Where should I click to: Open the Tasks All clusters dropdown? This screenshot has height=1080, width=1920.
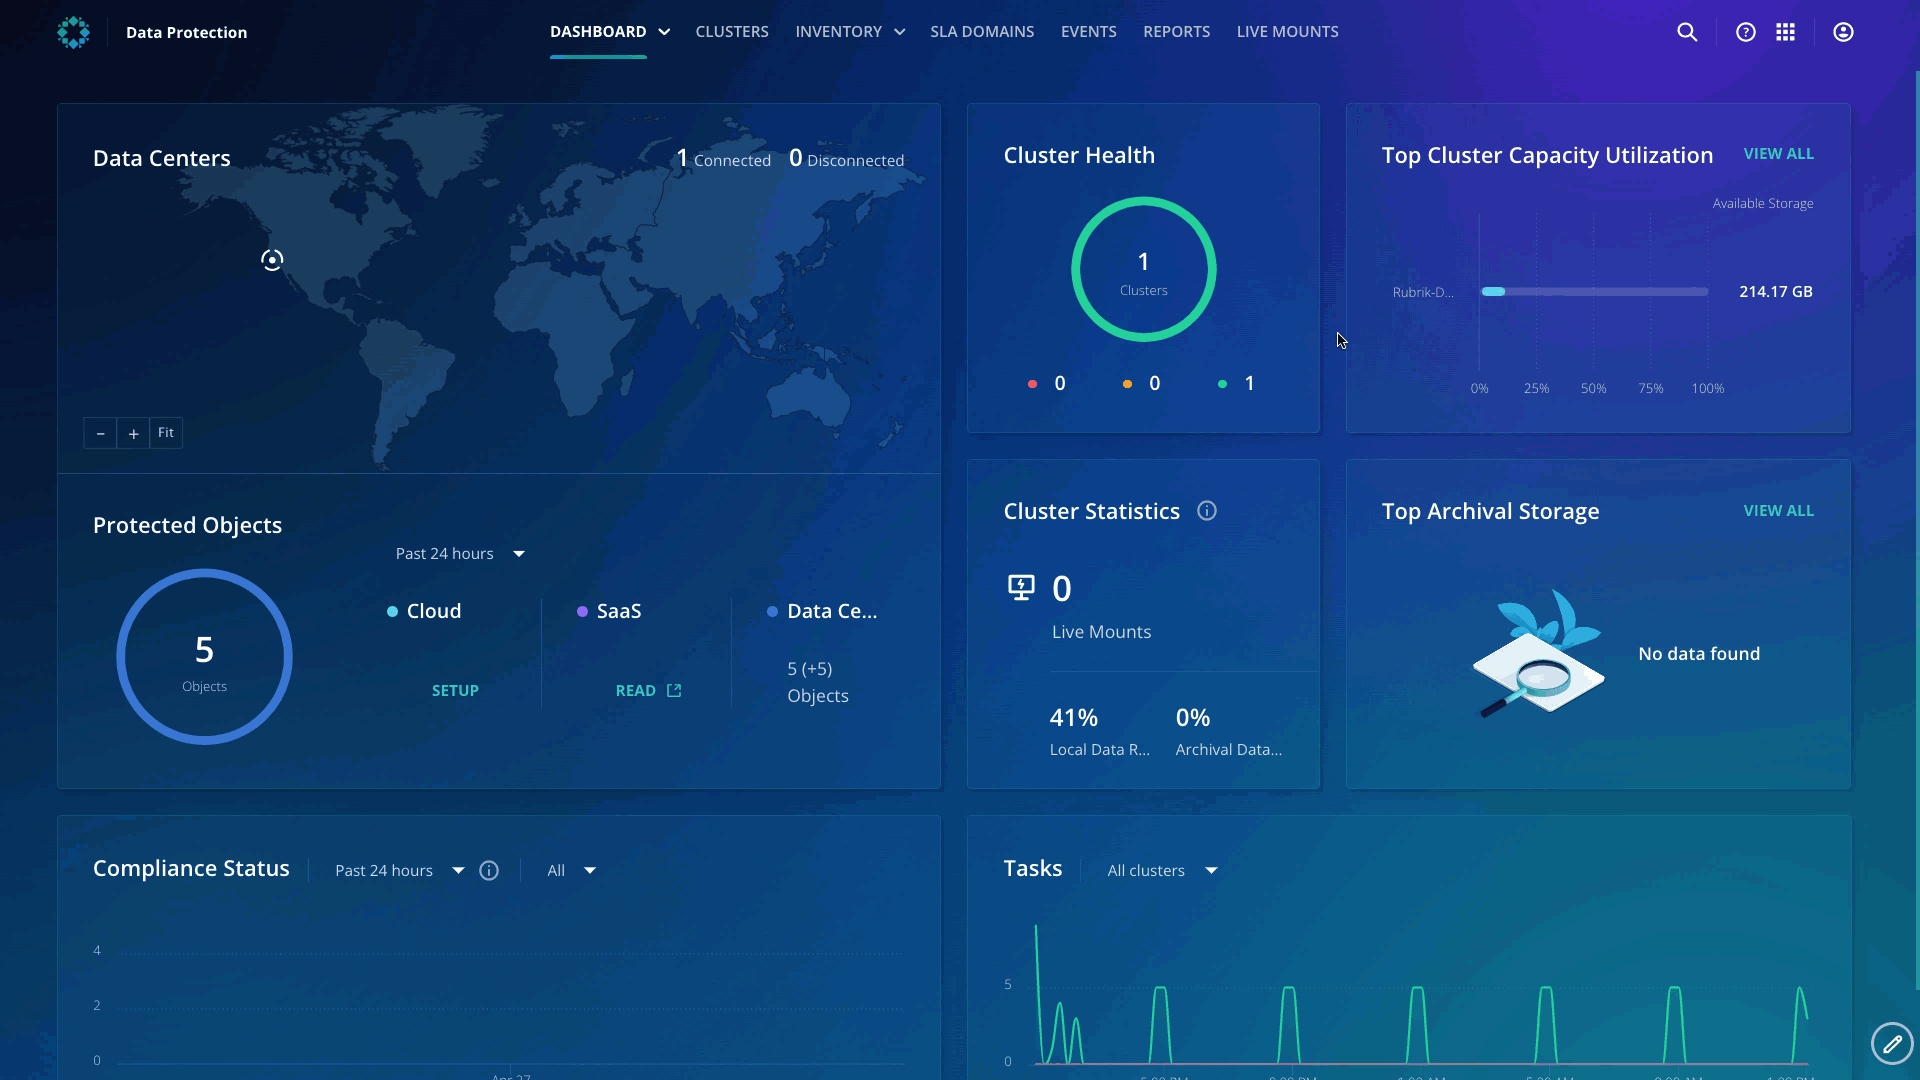coord(1162,871)
